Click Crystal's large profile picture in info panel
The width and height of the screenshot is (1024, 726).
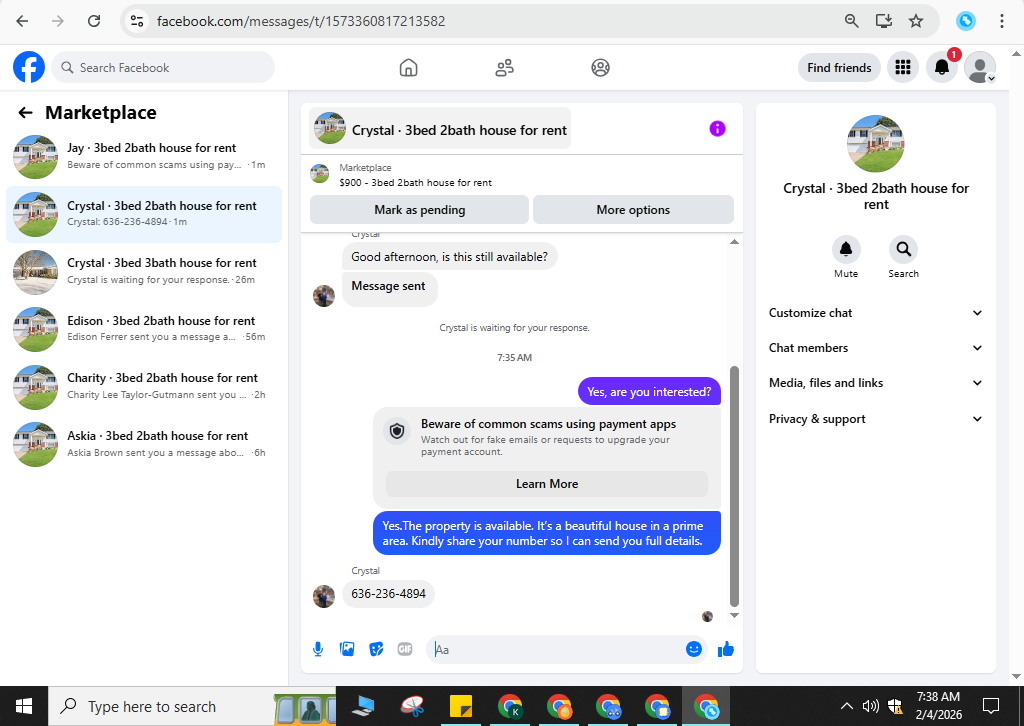[875, 144]
